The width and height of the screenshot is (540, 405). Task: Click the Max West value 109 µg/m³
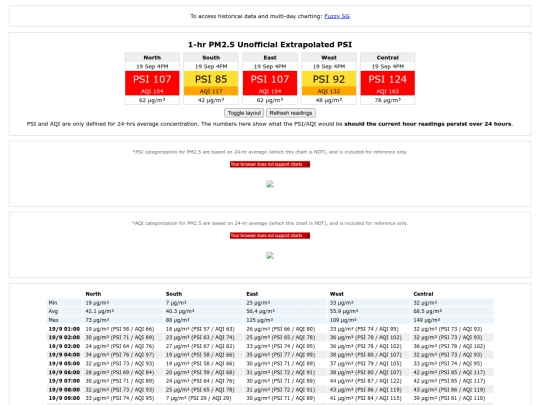click(x=343, y=320)
